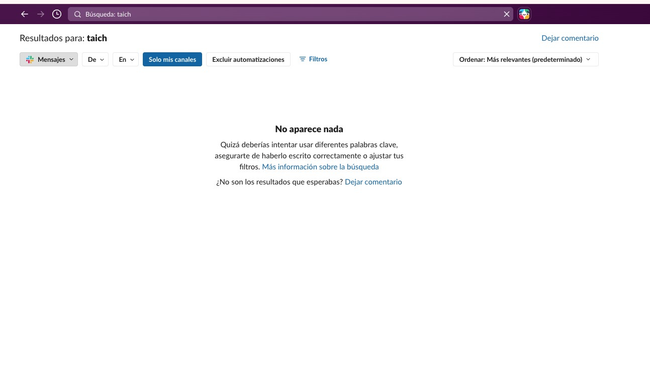Image resolution: width=650 pixels, height=376 pixels.
Task: Go back with the left arrow
Action: pyautogui.click(x=24, y=14)
